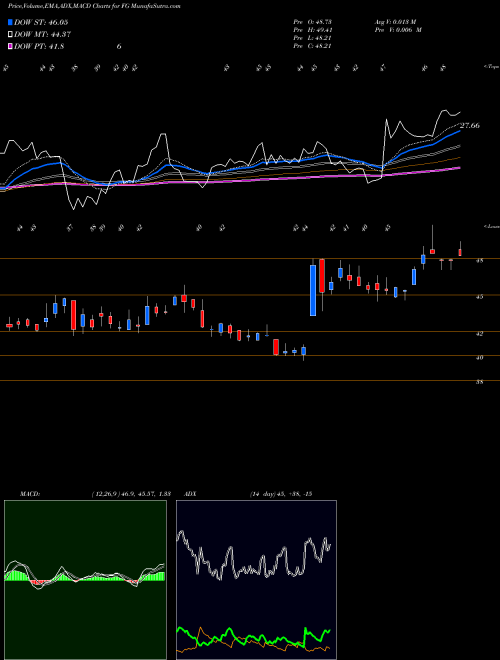Click the last red candlestick on the right
Image resolution: width=500 pixels, height=660 pixels.
460,252
